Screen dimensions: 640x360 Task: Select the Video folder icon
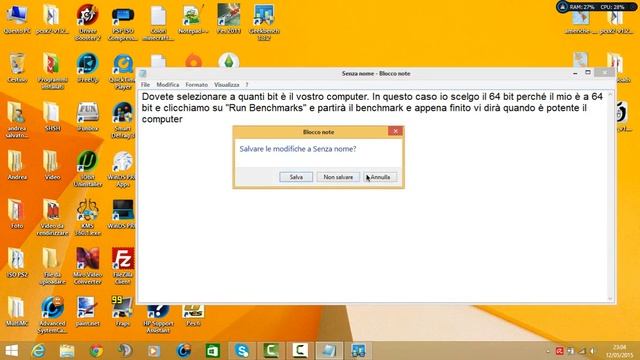pyautogui.click(x=52, y=165)
